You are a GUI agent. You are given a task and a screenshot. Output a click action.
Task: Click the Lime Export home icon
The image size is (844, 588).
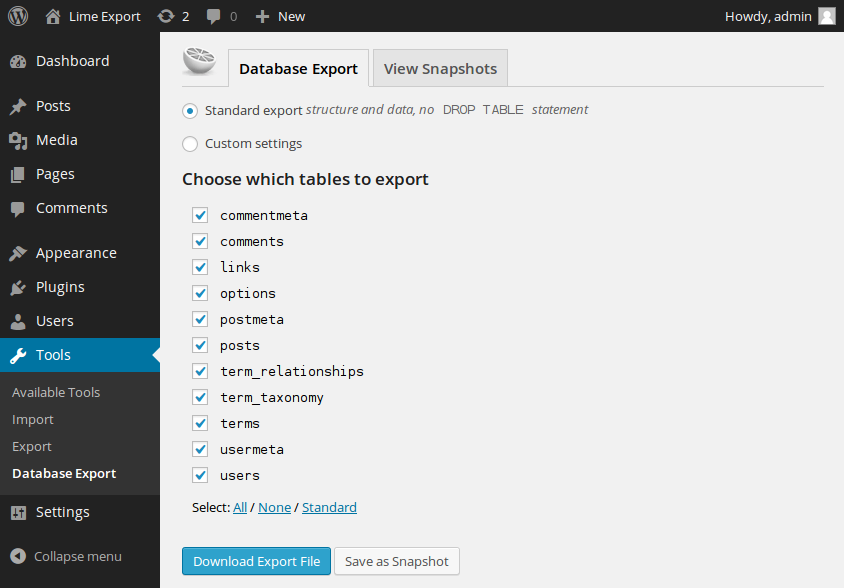53,17
